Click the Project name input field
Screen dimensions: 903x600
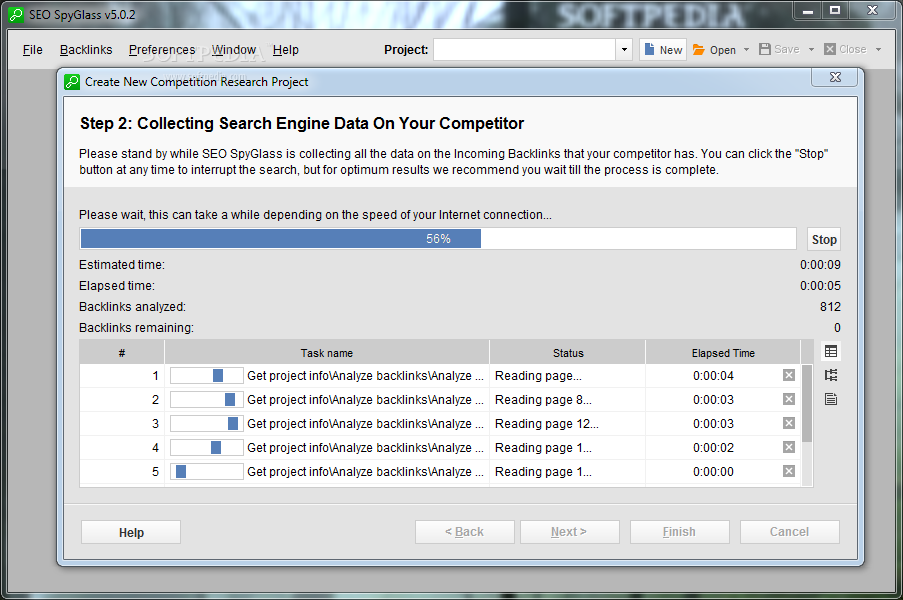[524, 50]
